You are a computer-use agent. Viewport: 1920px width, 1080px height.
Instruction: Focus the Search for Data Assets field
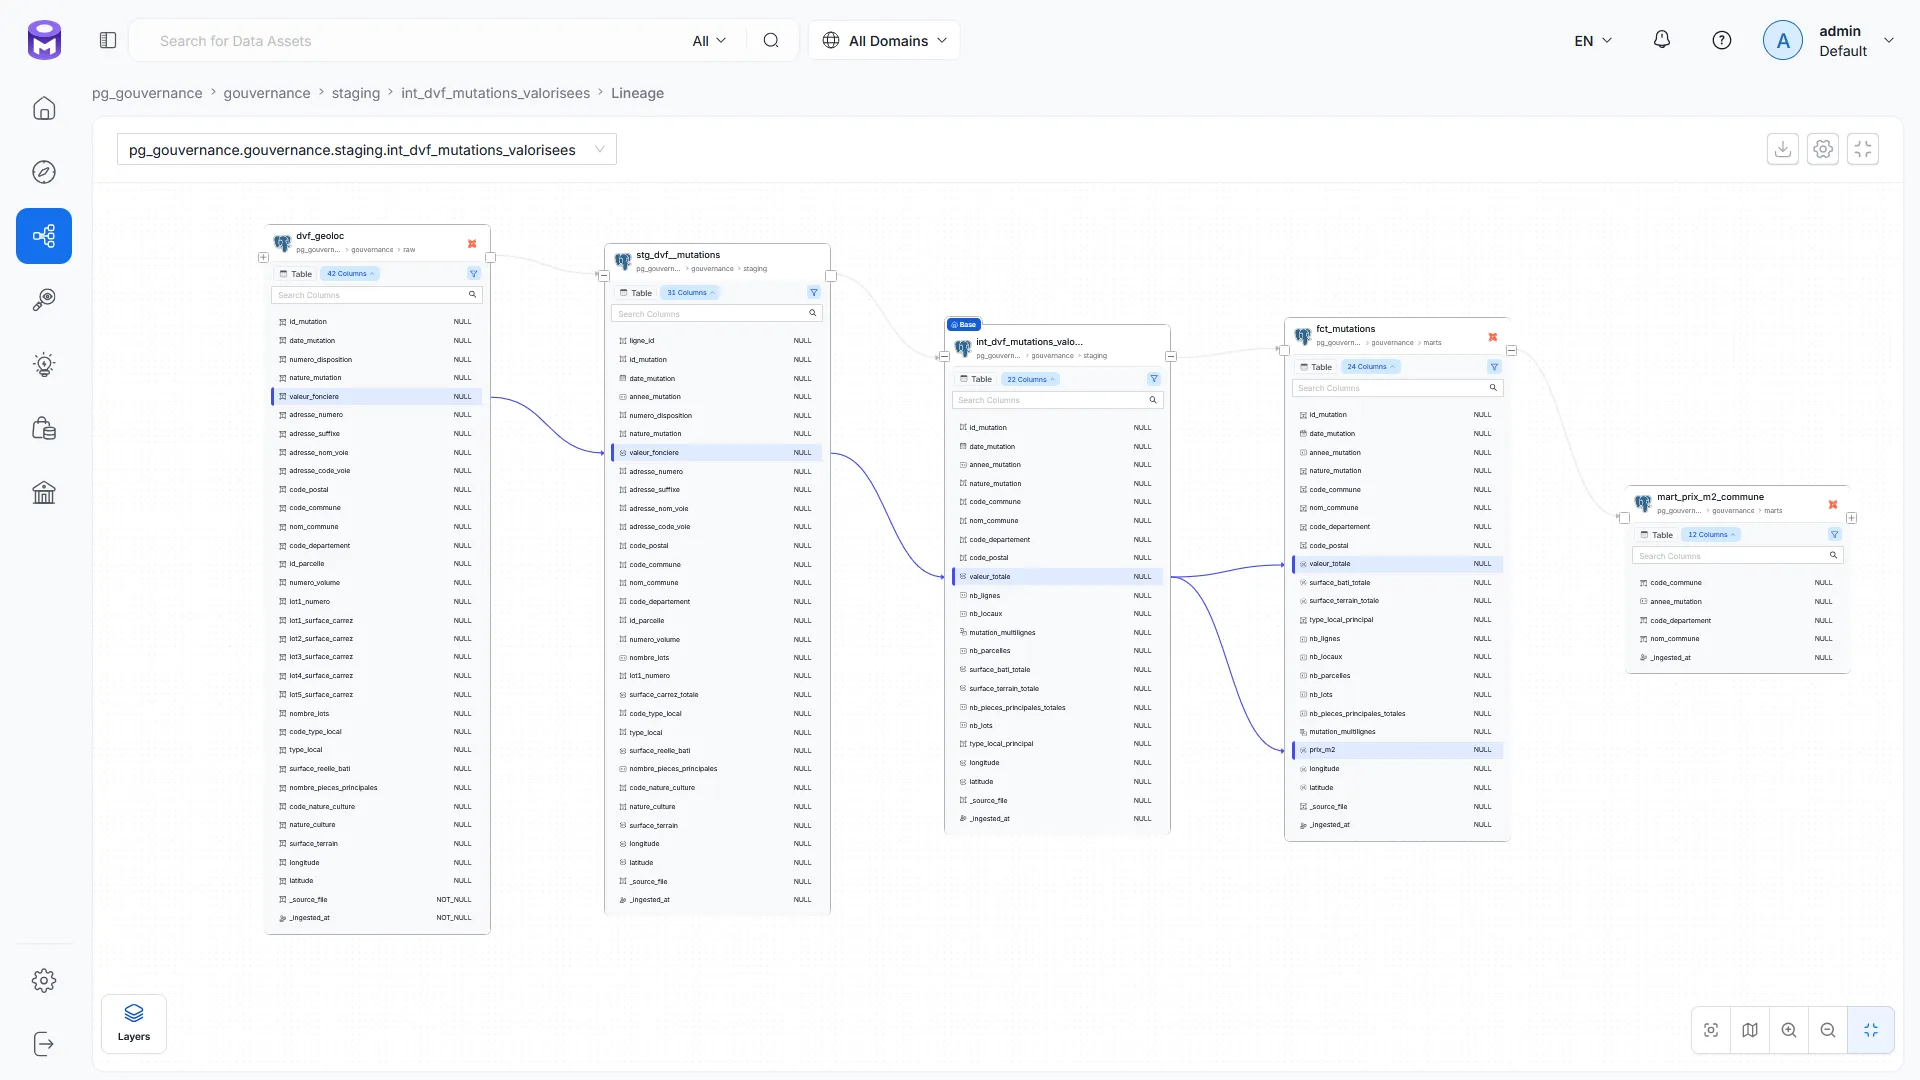click(410, 41)
